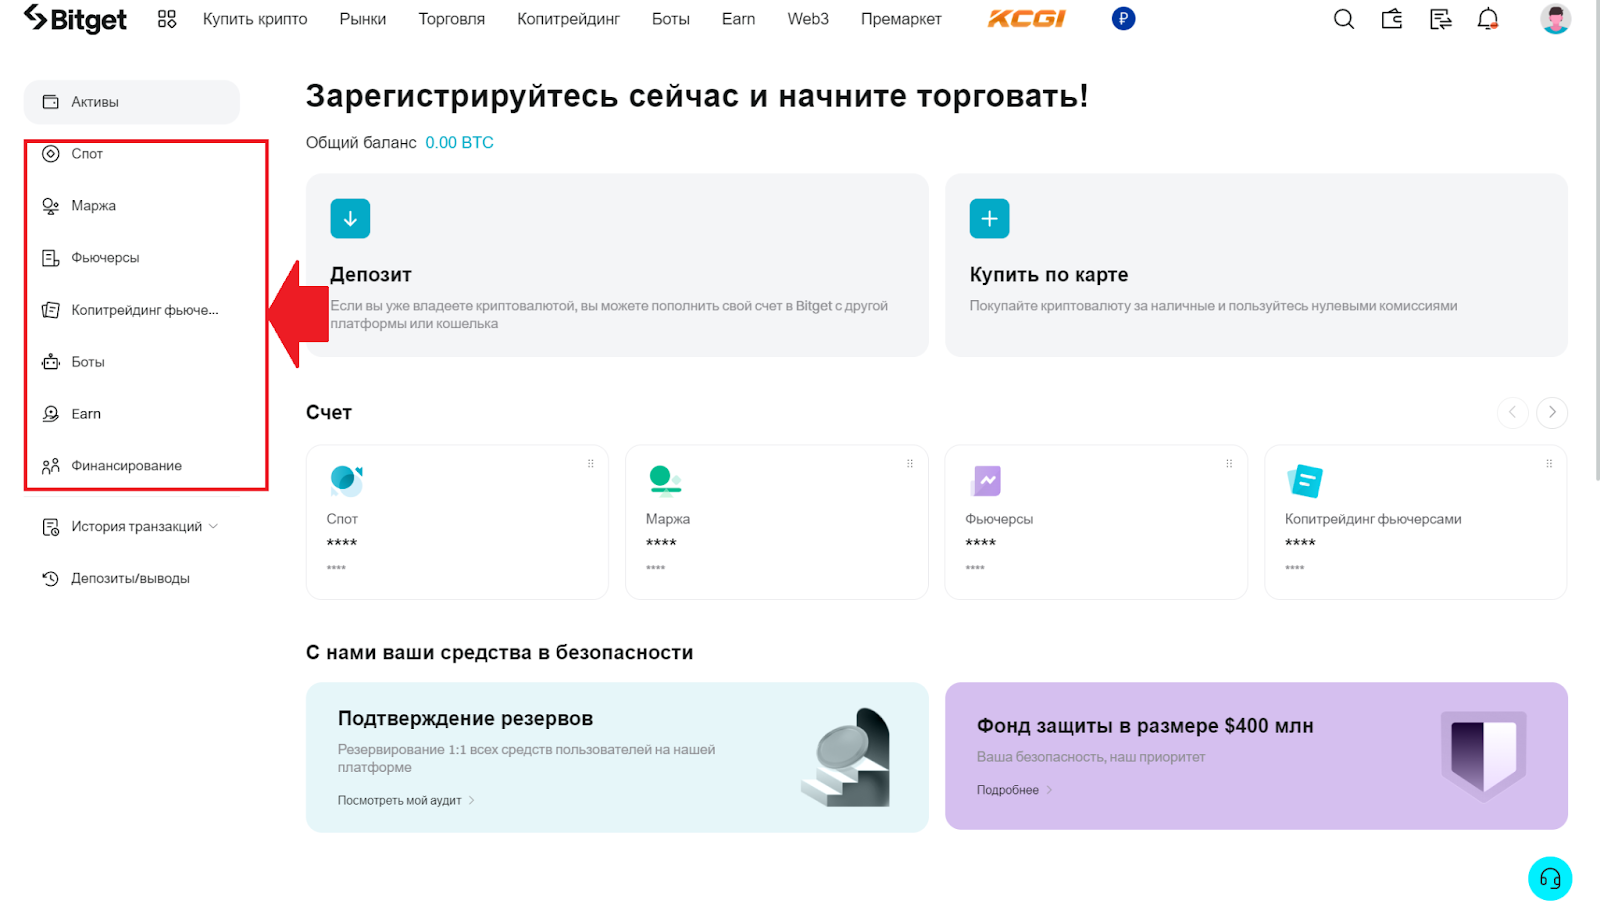This screenshot has height=904, width=1600.
Task: Open the wallet icon in header
Action: pyautogui.click(x=1392, y=19)
